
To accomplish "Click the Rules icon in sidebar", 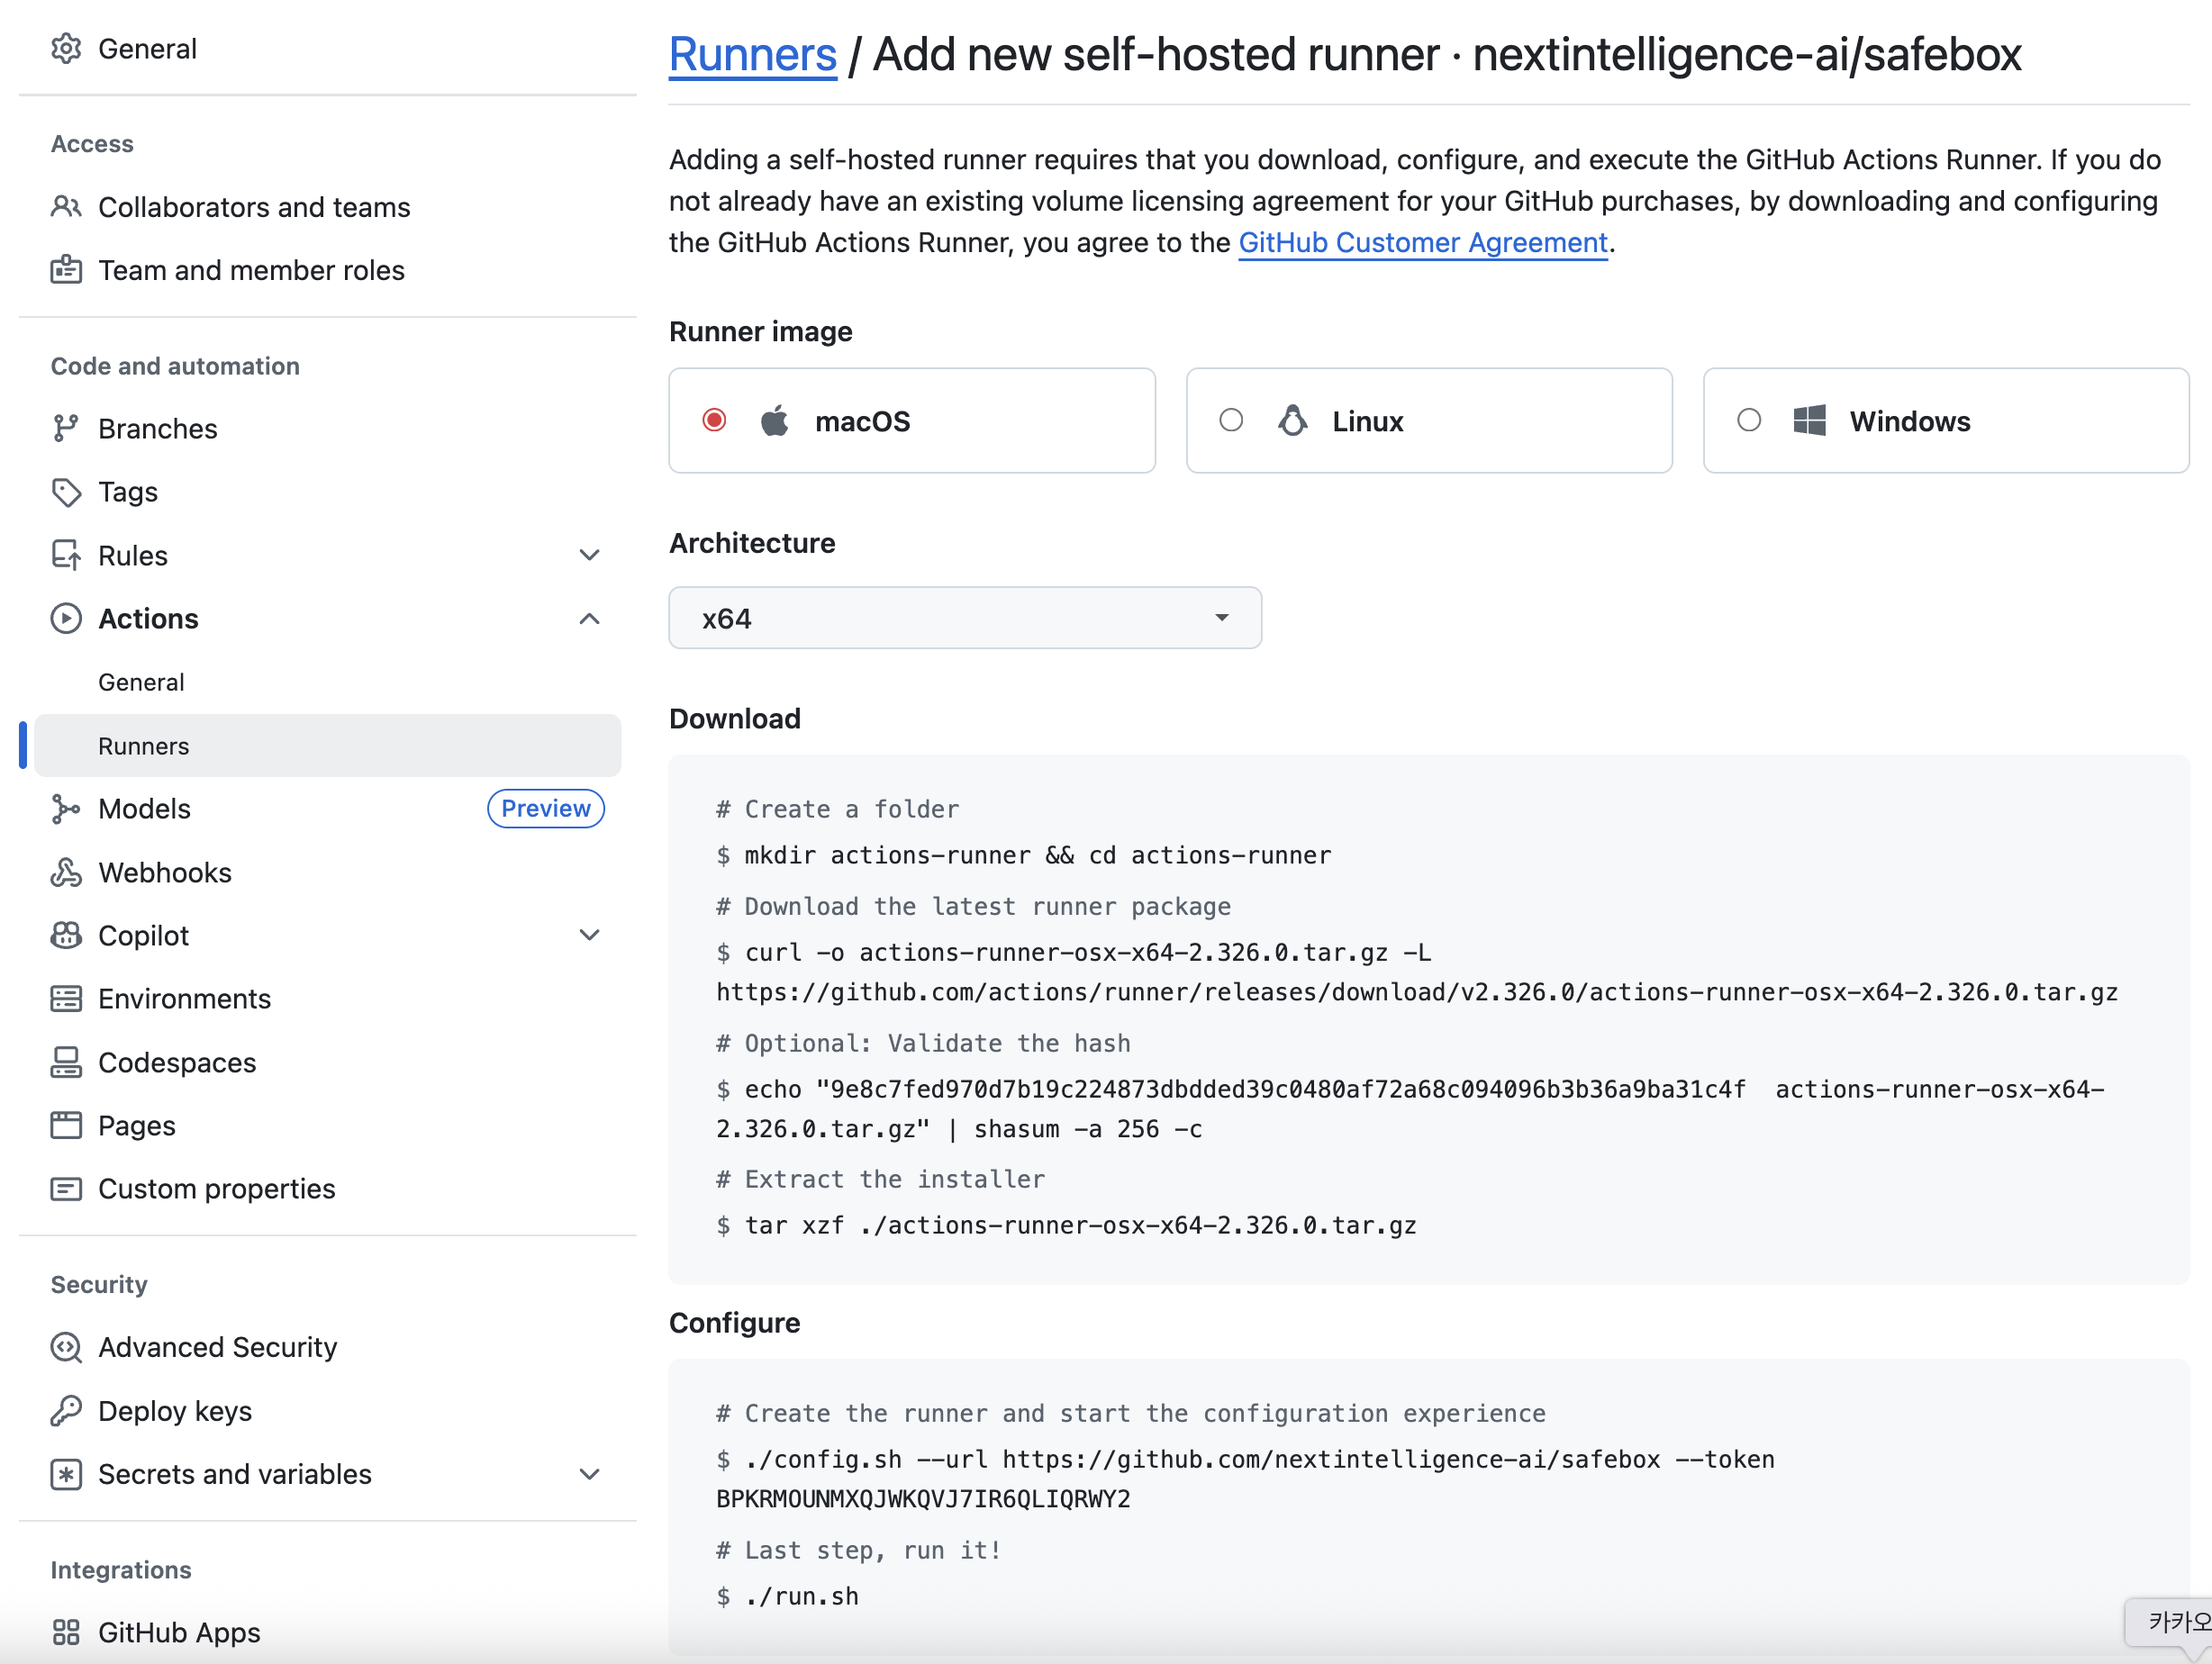I will (66, 555).
